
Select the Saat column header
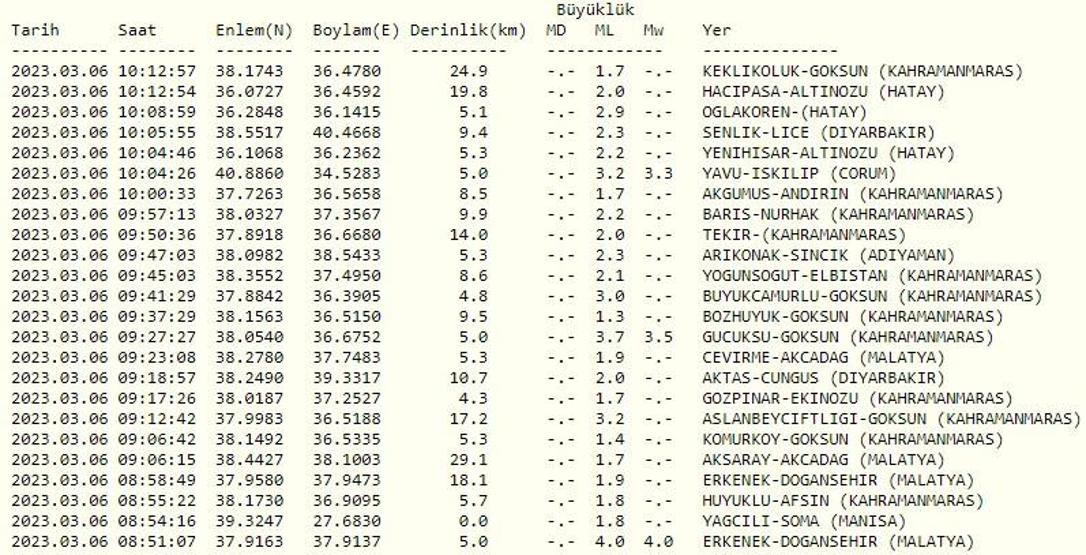[x=137, y=30]
